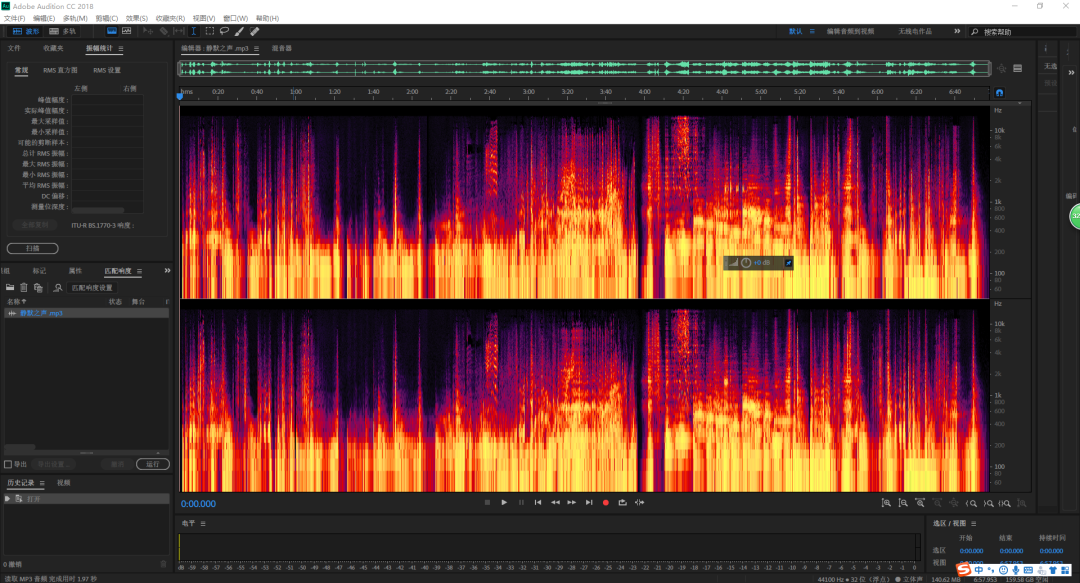Select the 编辑音频到视频 workspace
This screenshot has width=1080, height=583.
click(x=850, y=31)
